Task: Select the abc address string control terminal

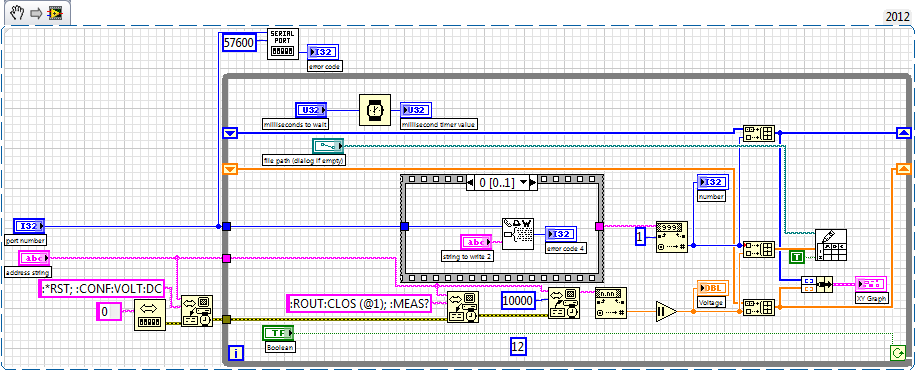Action: pyautogui.click(x=34, y=258)
